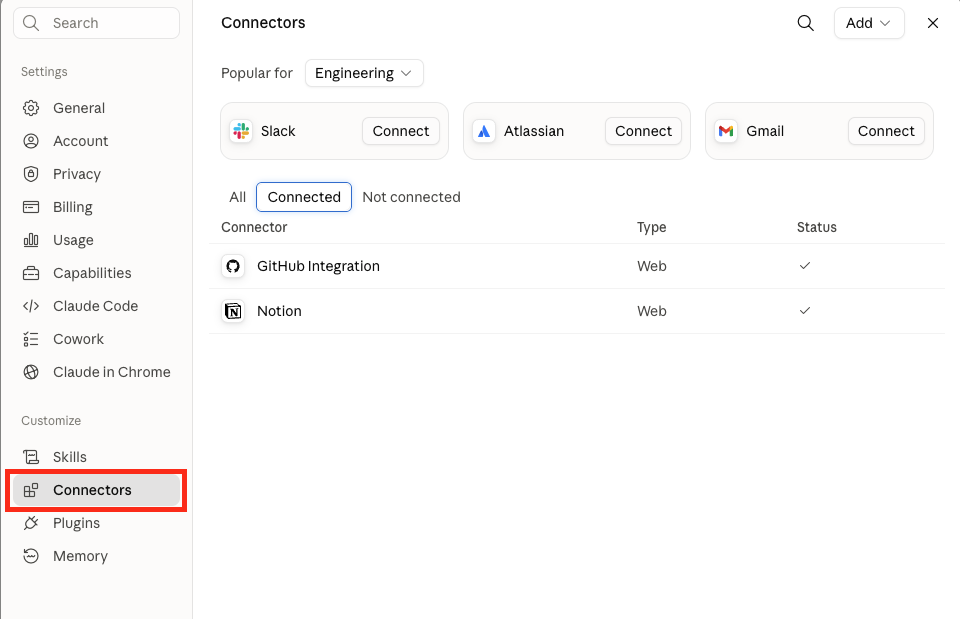Click the Web type in GitHub row
The image size is (960, 619).
(651, 266)
